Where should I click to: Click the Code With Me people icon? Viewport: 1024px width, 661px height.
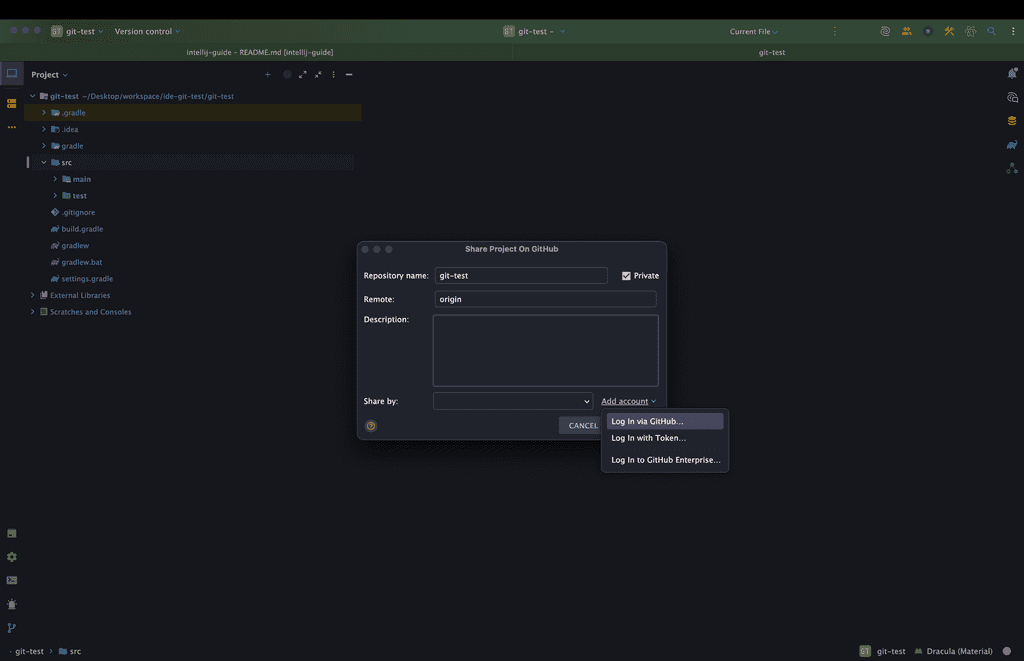point(906,32)
